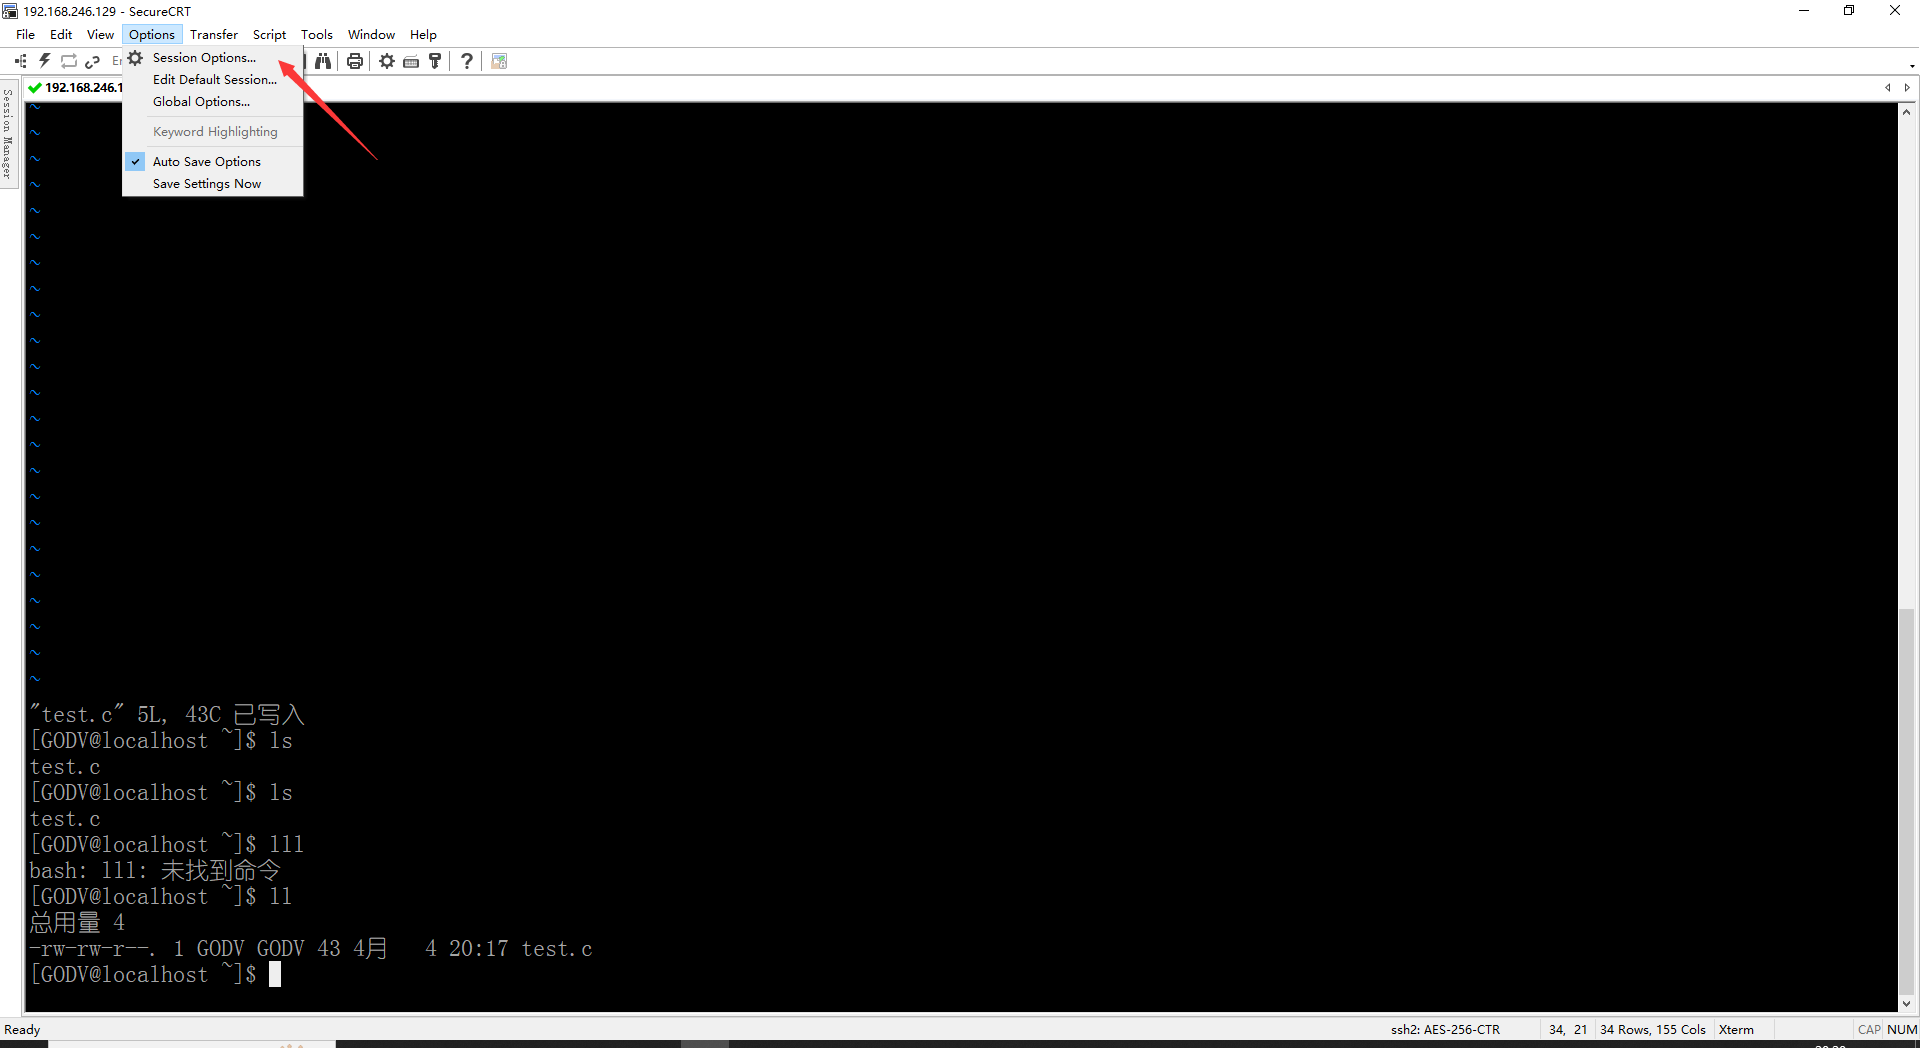Image resolution: width=1920 pixels, height=1048 pixels.
Task: Toggle the Auto Save Options checkbox
Action: (x=135, y=161)
